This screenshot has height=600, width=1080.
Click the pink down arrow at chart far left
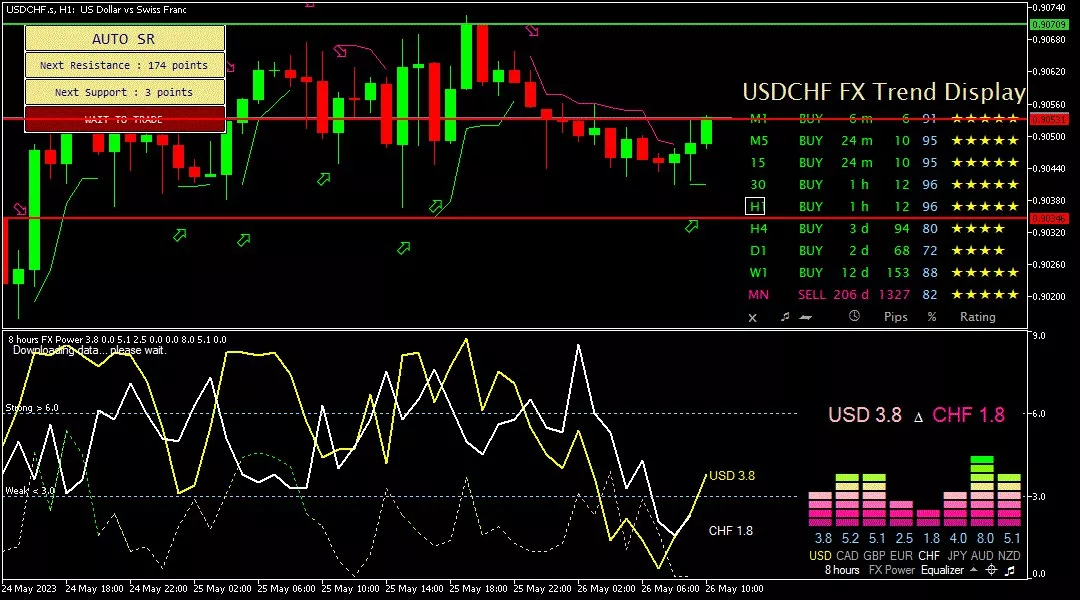click(19, 210)
